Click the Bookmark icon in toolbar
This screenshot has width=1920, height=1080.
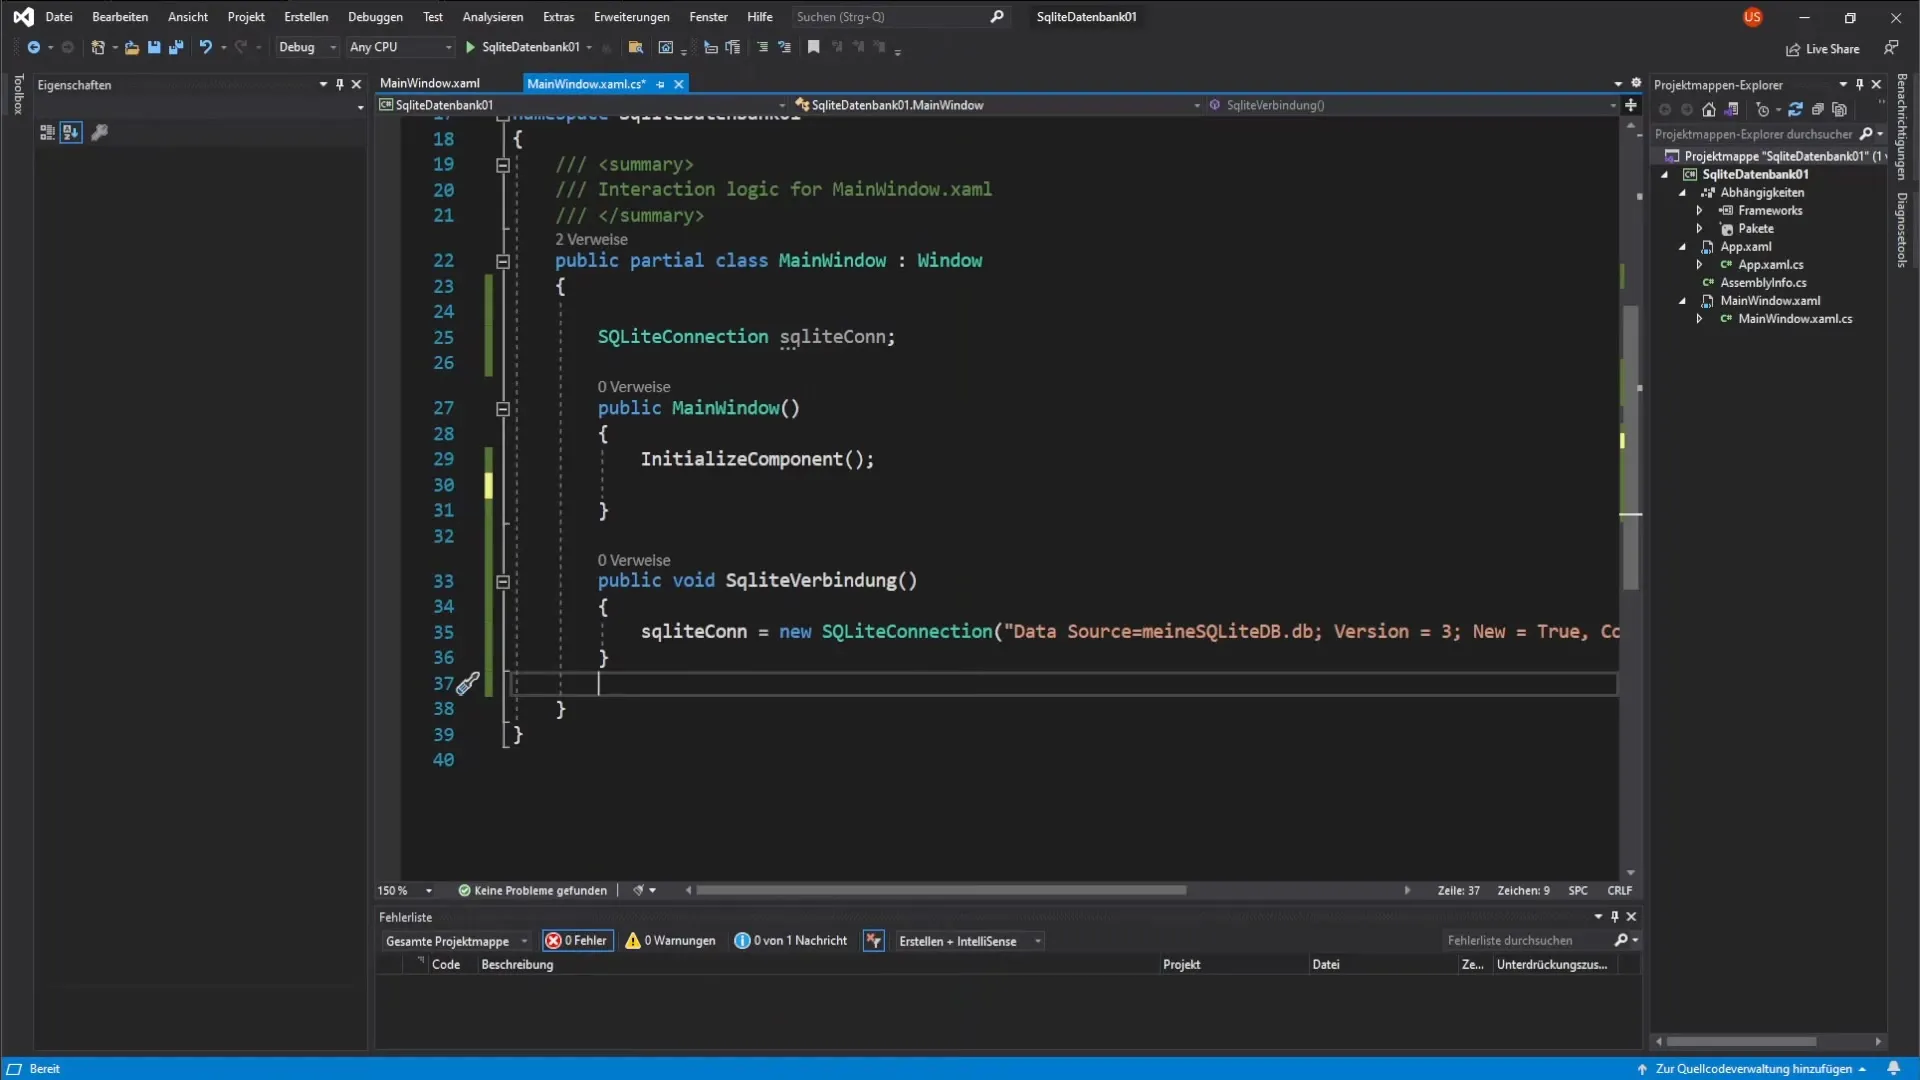(814, 47)
